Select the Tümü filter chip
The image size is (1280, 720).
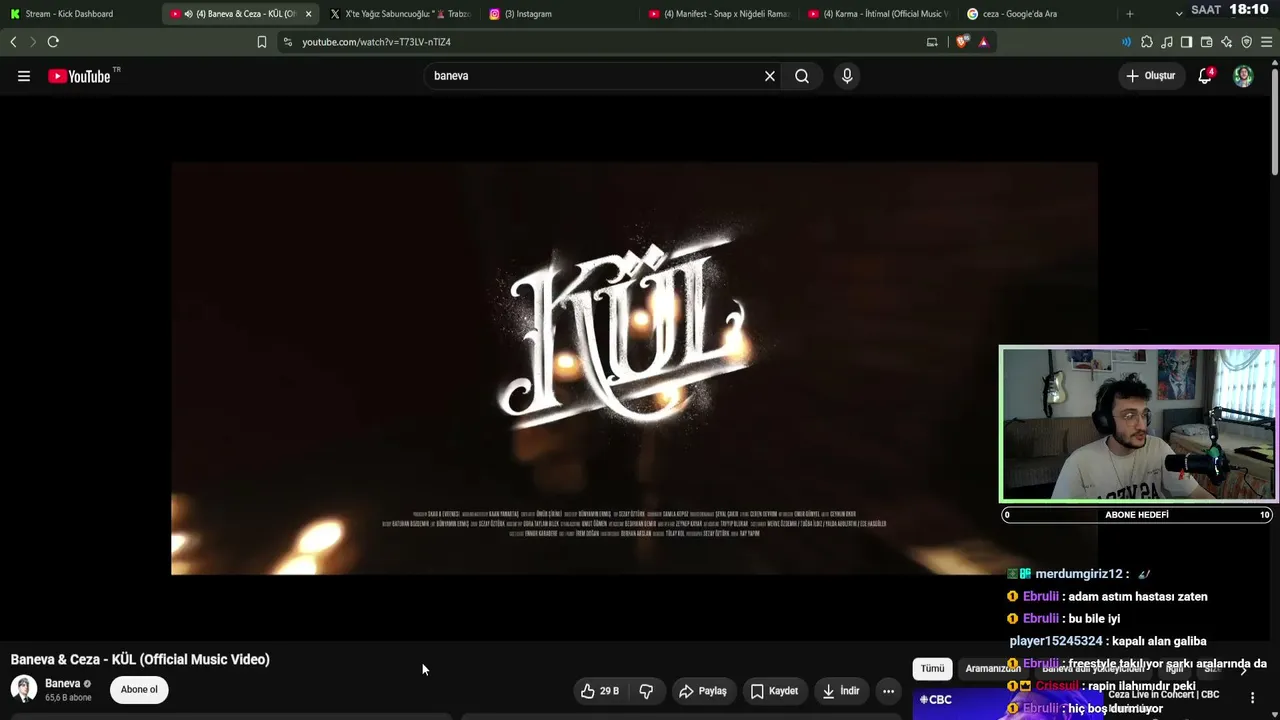(x=932, y=668)
